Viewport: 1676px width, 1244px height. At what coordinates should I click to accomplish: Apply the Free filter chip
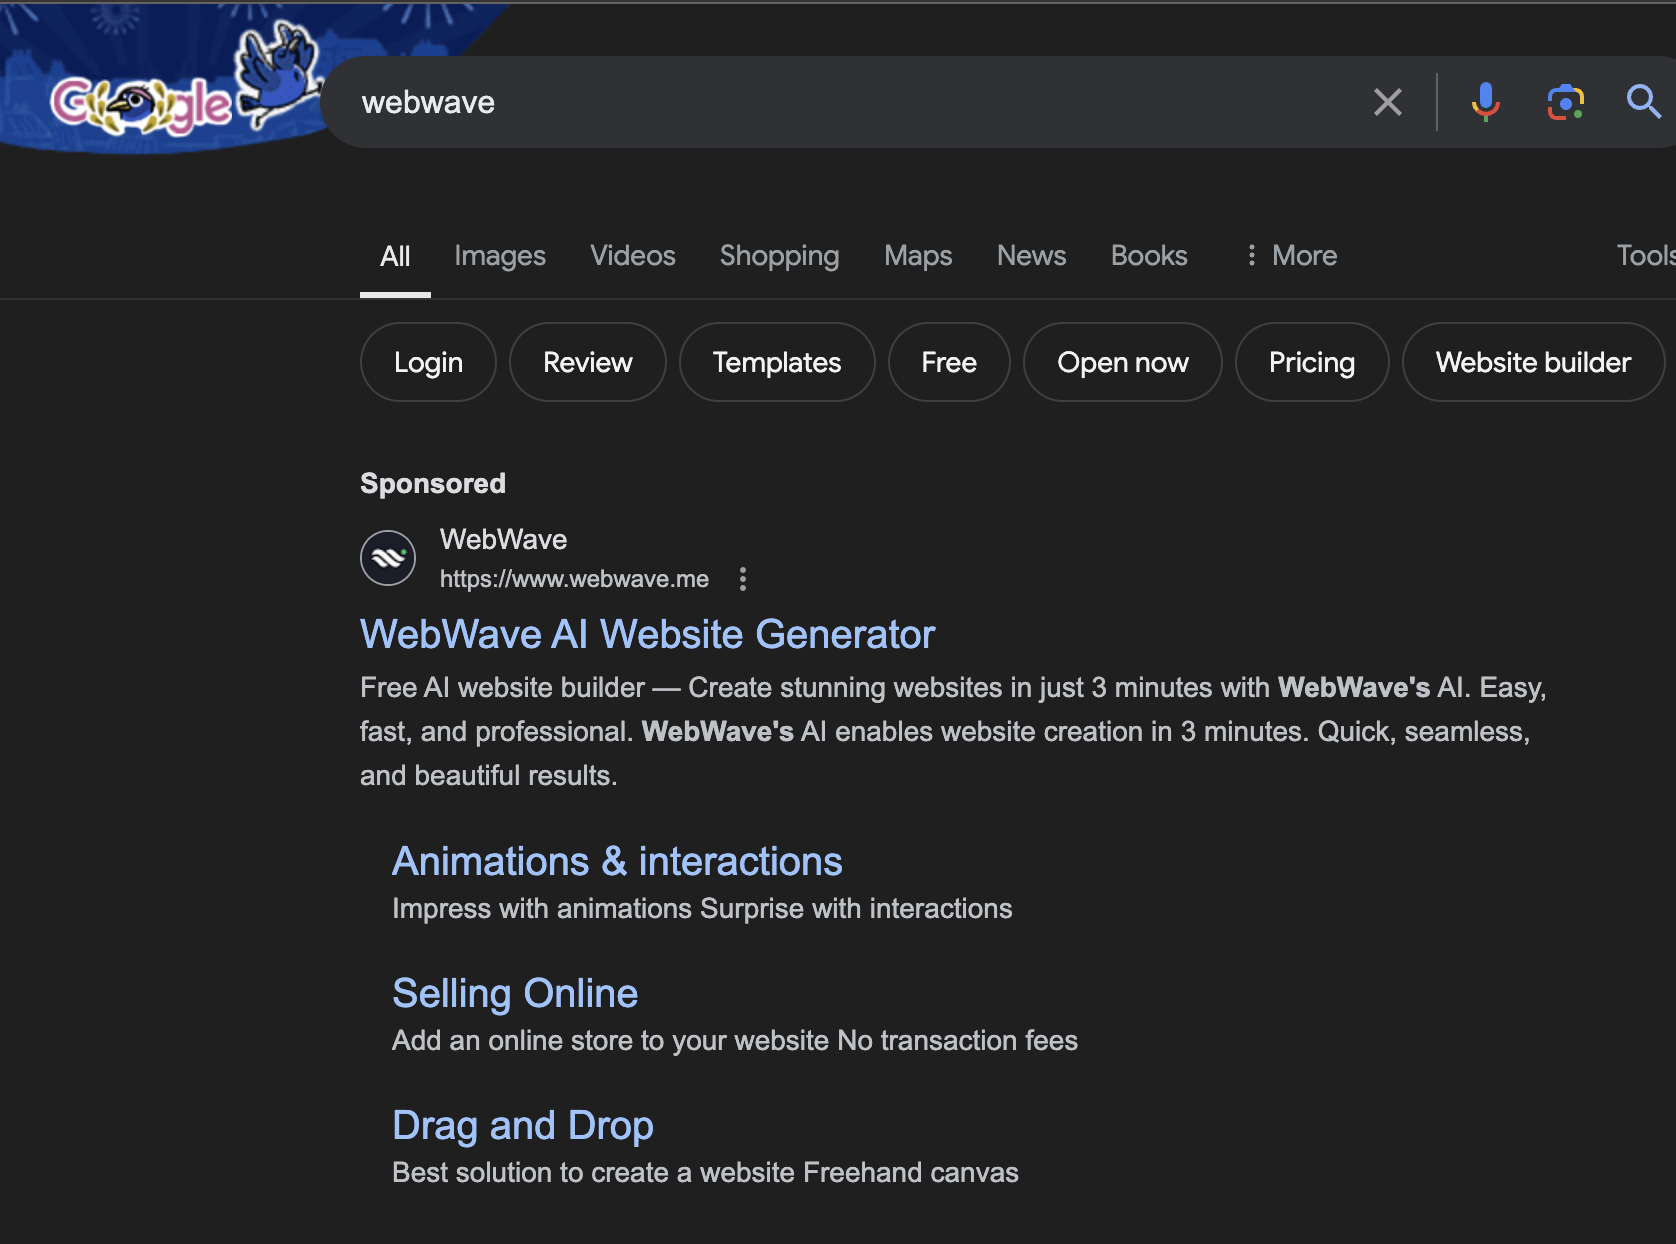(949, 362)
